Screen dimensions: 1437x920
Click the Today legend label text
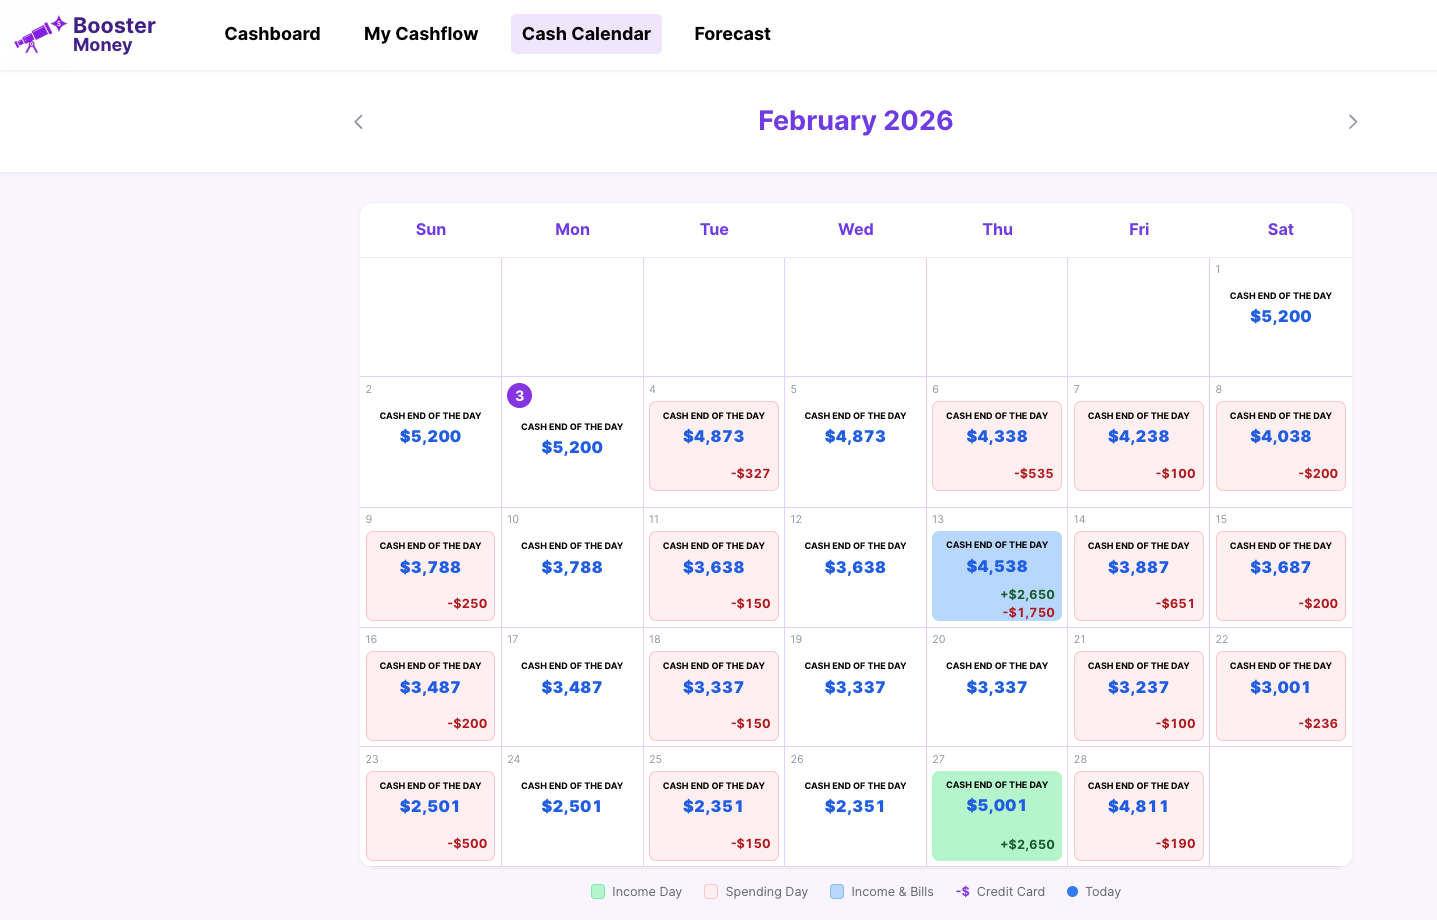tap(1103, 891)
